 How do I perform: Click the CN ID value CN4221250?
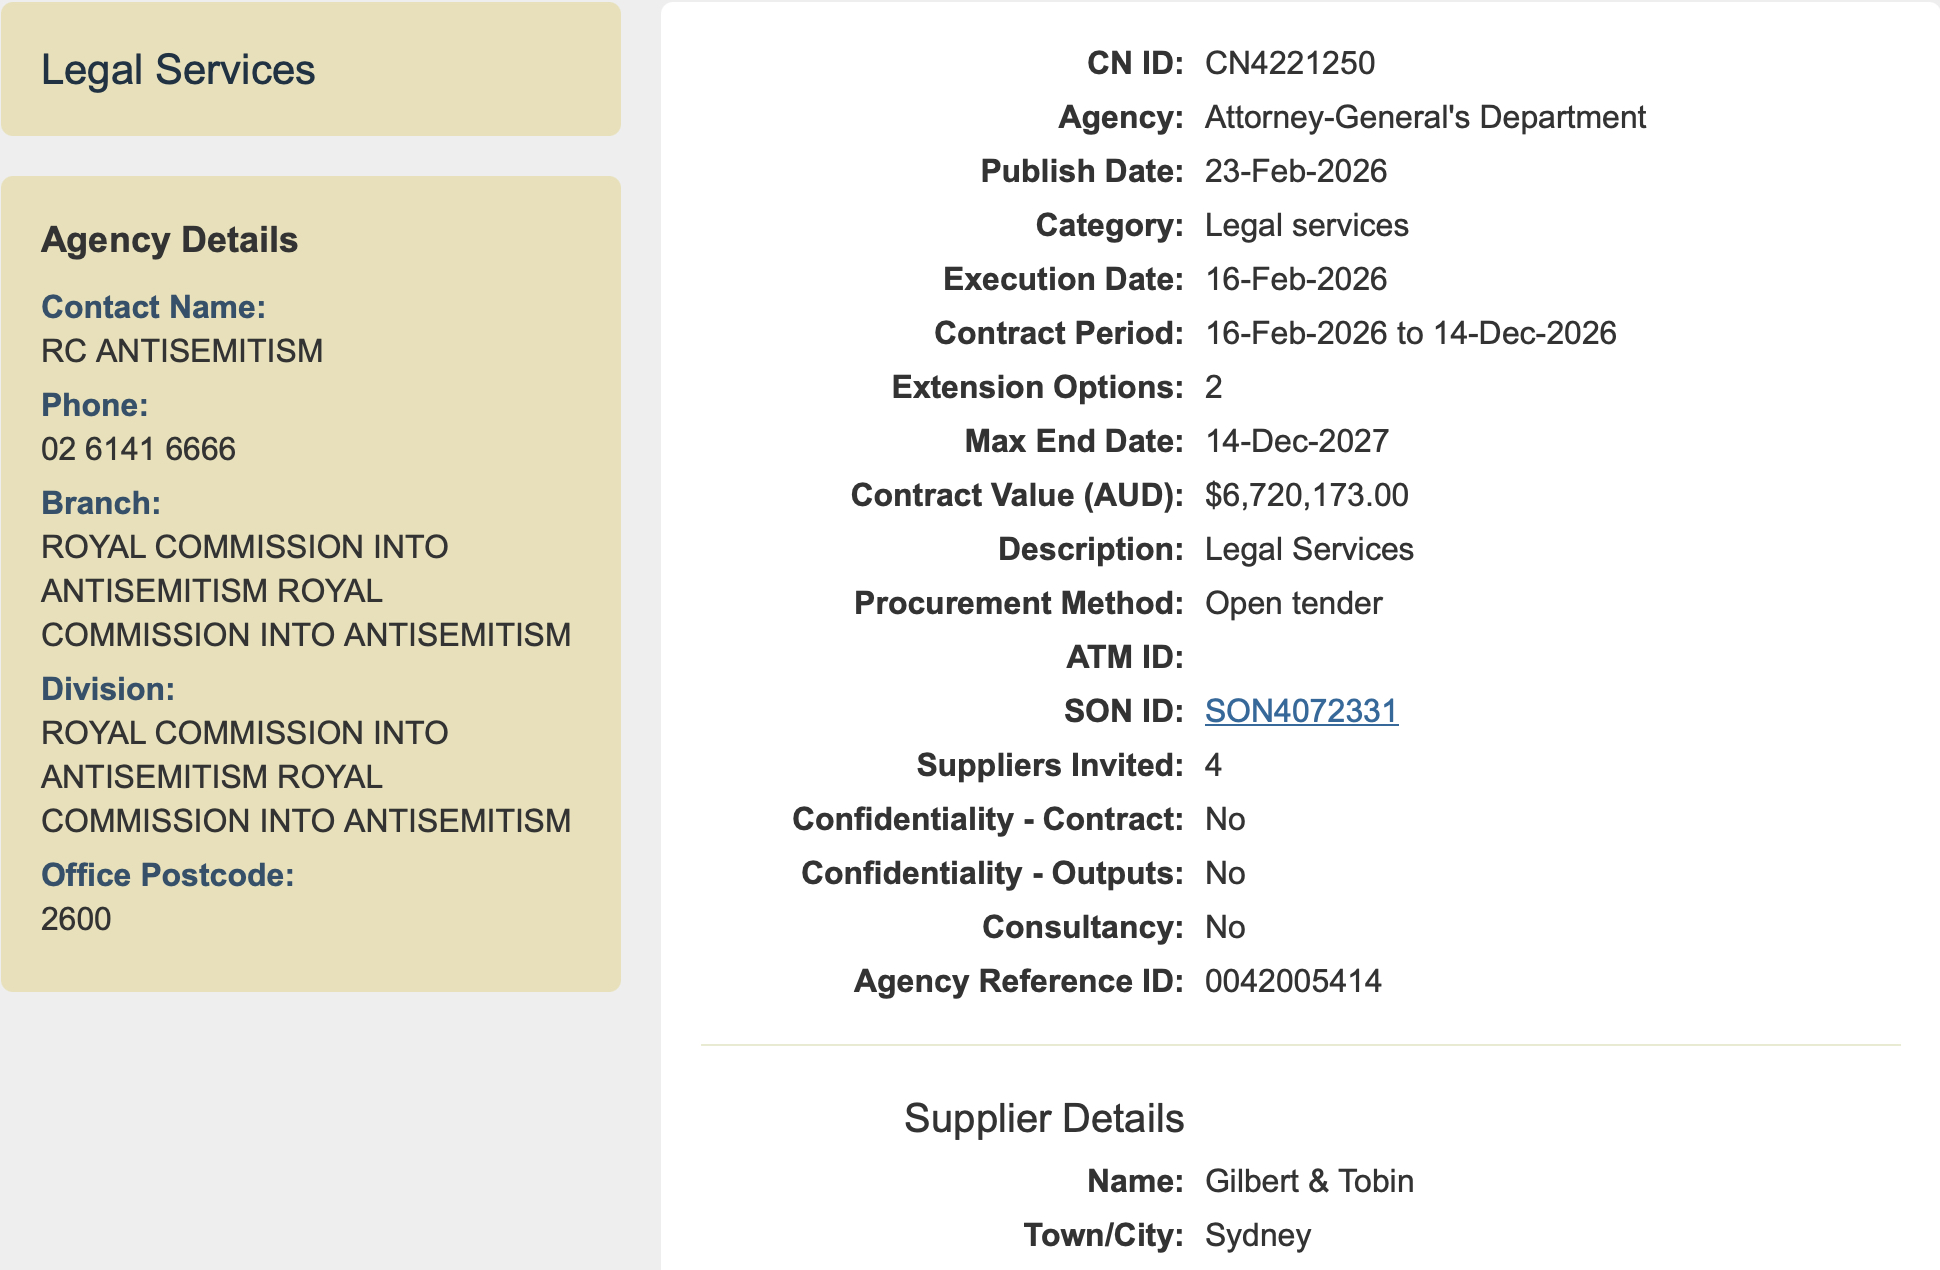pos(1289,63)
